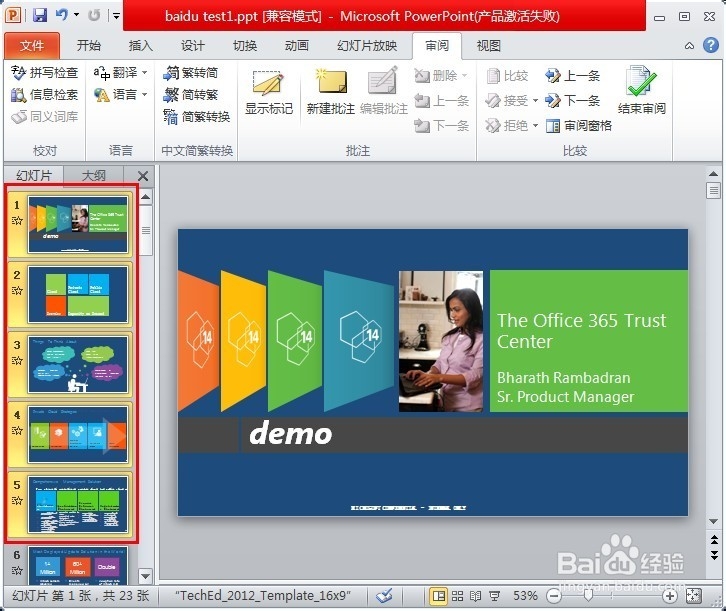
Task: Run 拼写检查 spelling check
Action: coord(44,73)
